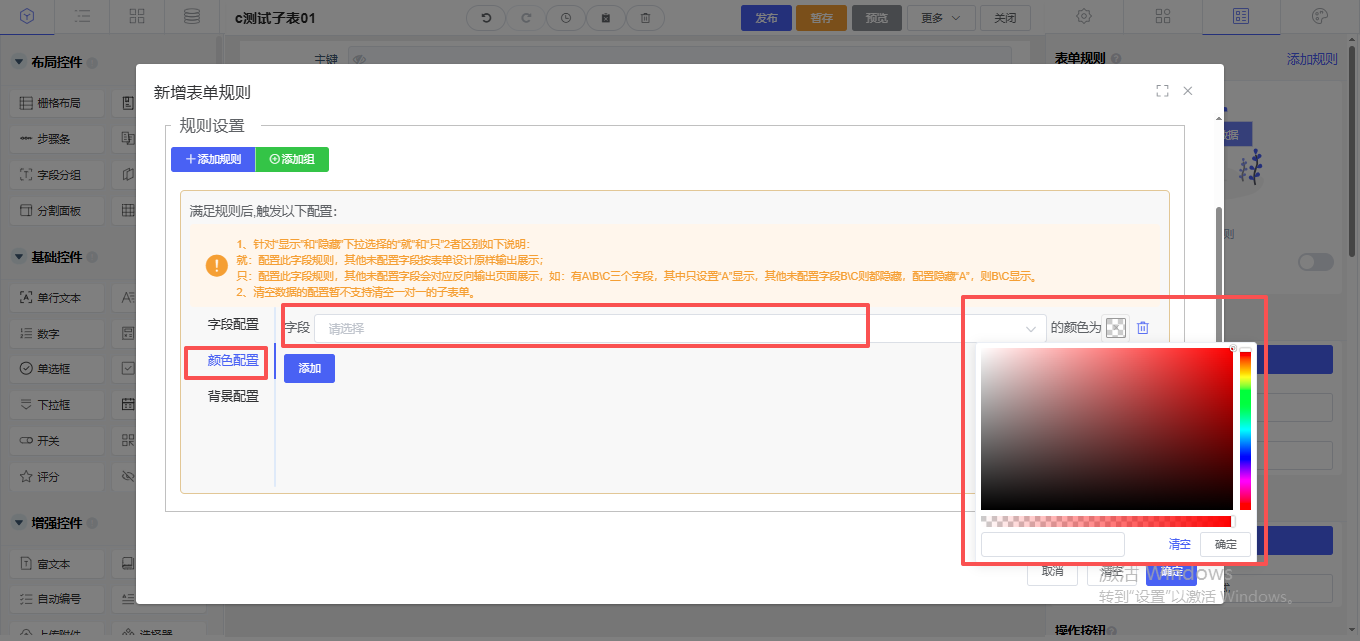Collapse the 基础控件 section
Image resolution: width=1360 pixels, height=641 pixels.
coord(19,257)
